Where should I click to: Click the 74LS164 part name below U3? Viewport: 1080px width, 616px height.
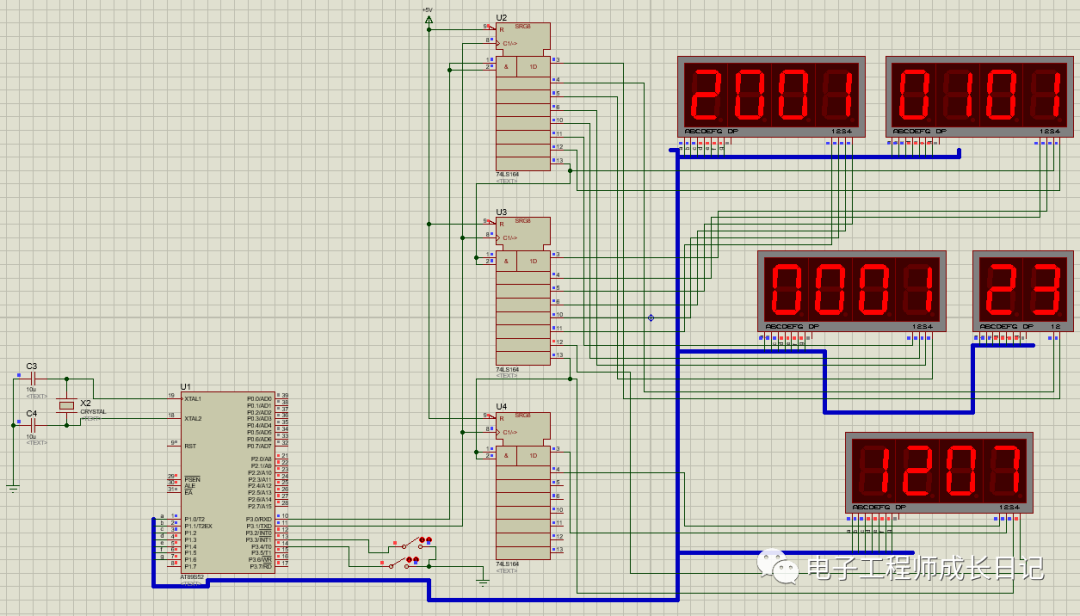[x=508, y=370]
